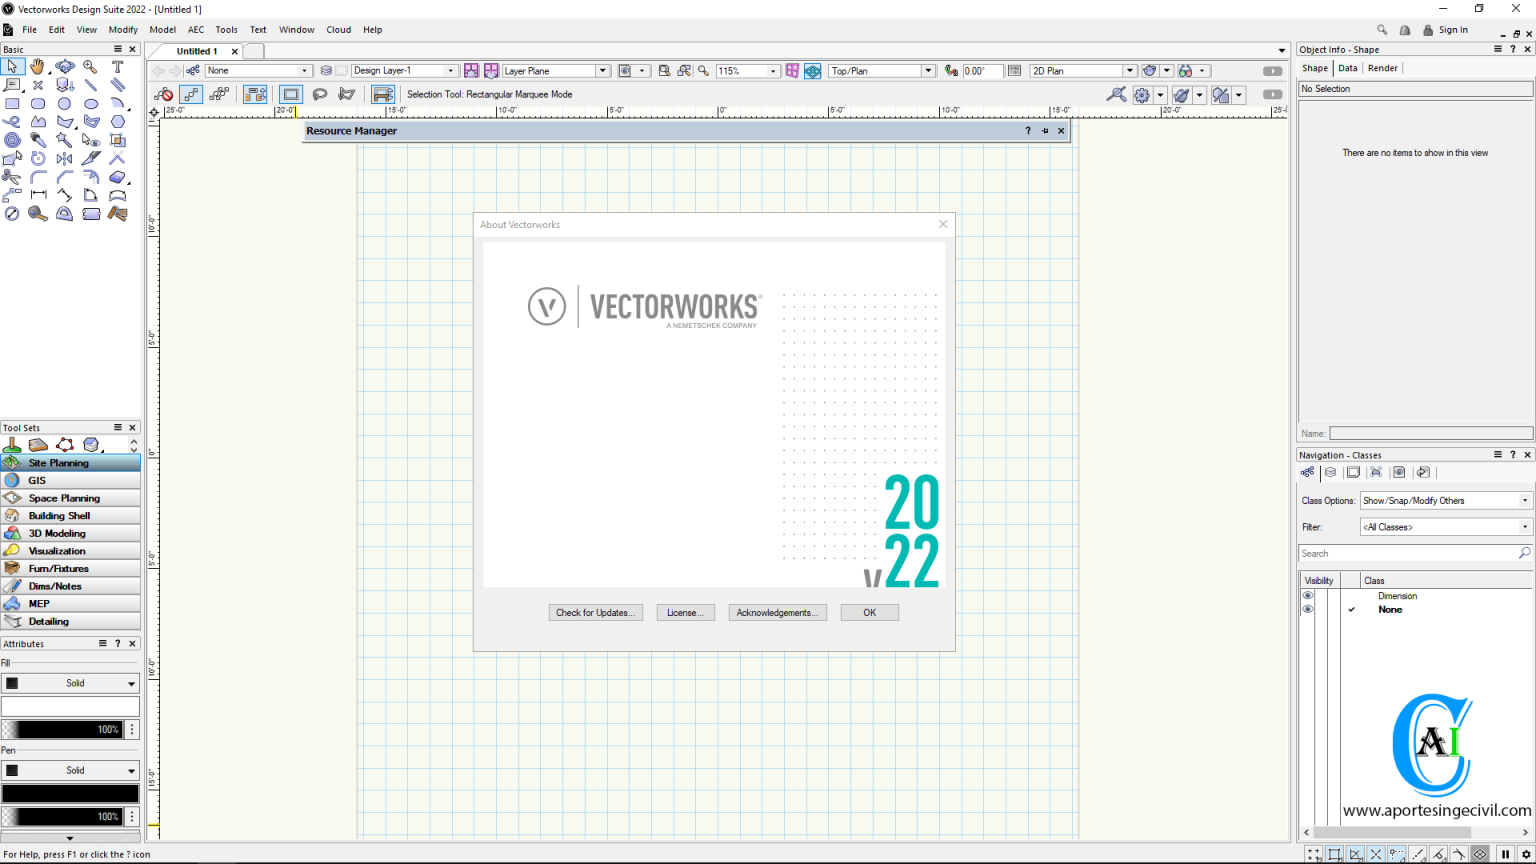
Task: Pick the Rectangle tool
Action: [x=12, y=102]
